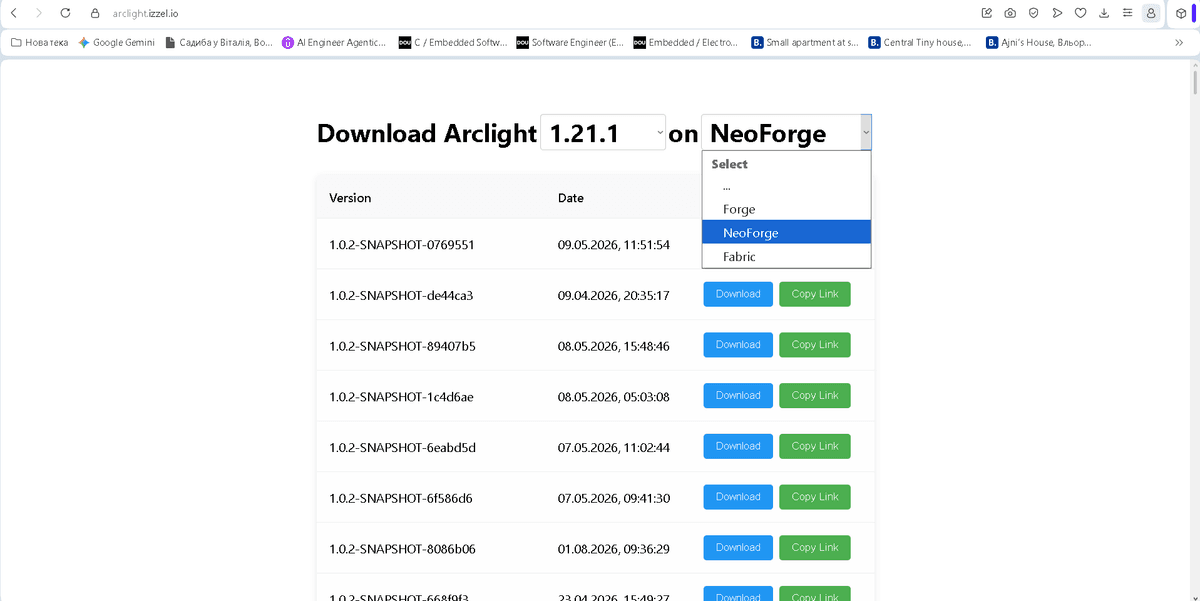Select Forge from the loader list
This screenshot has height=601, width=1200.
786,209
